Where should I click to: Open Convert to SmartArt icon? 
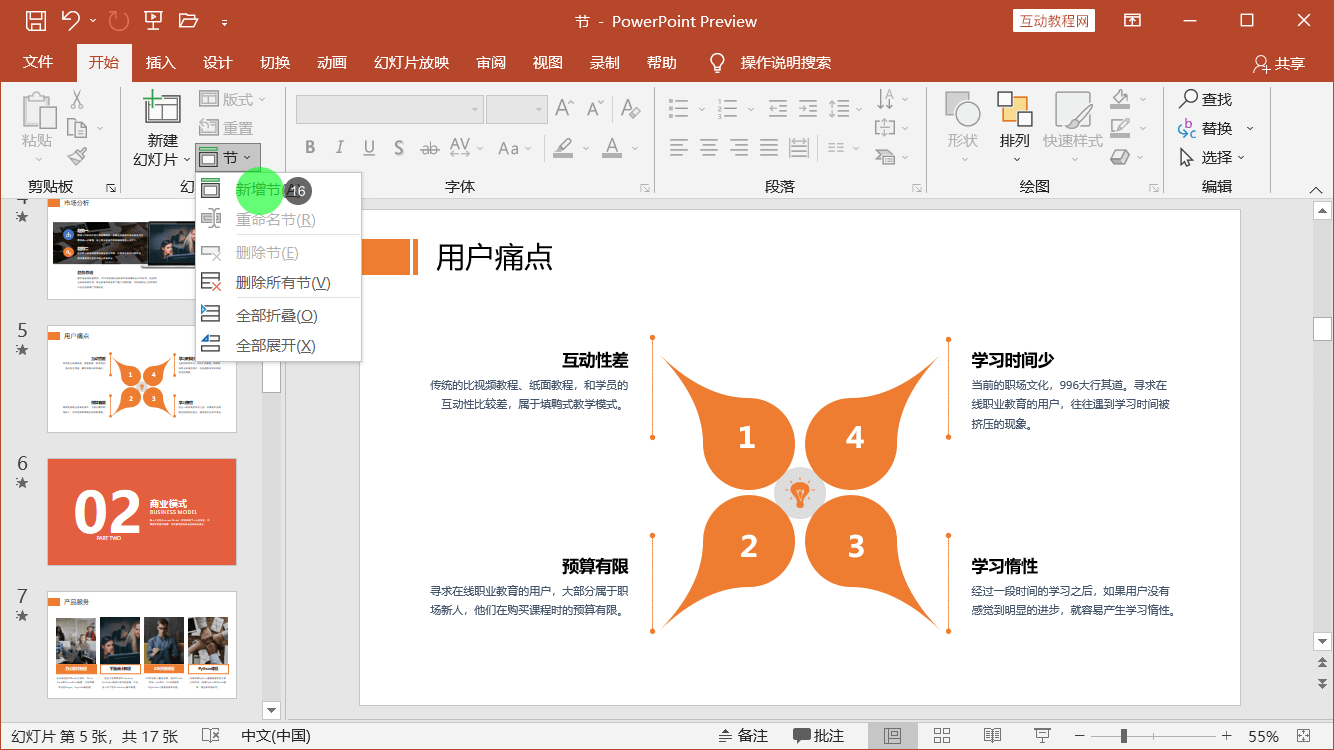coord(887,156)
